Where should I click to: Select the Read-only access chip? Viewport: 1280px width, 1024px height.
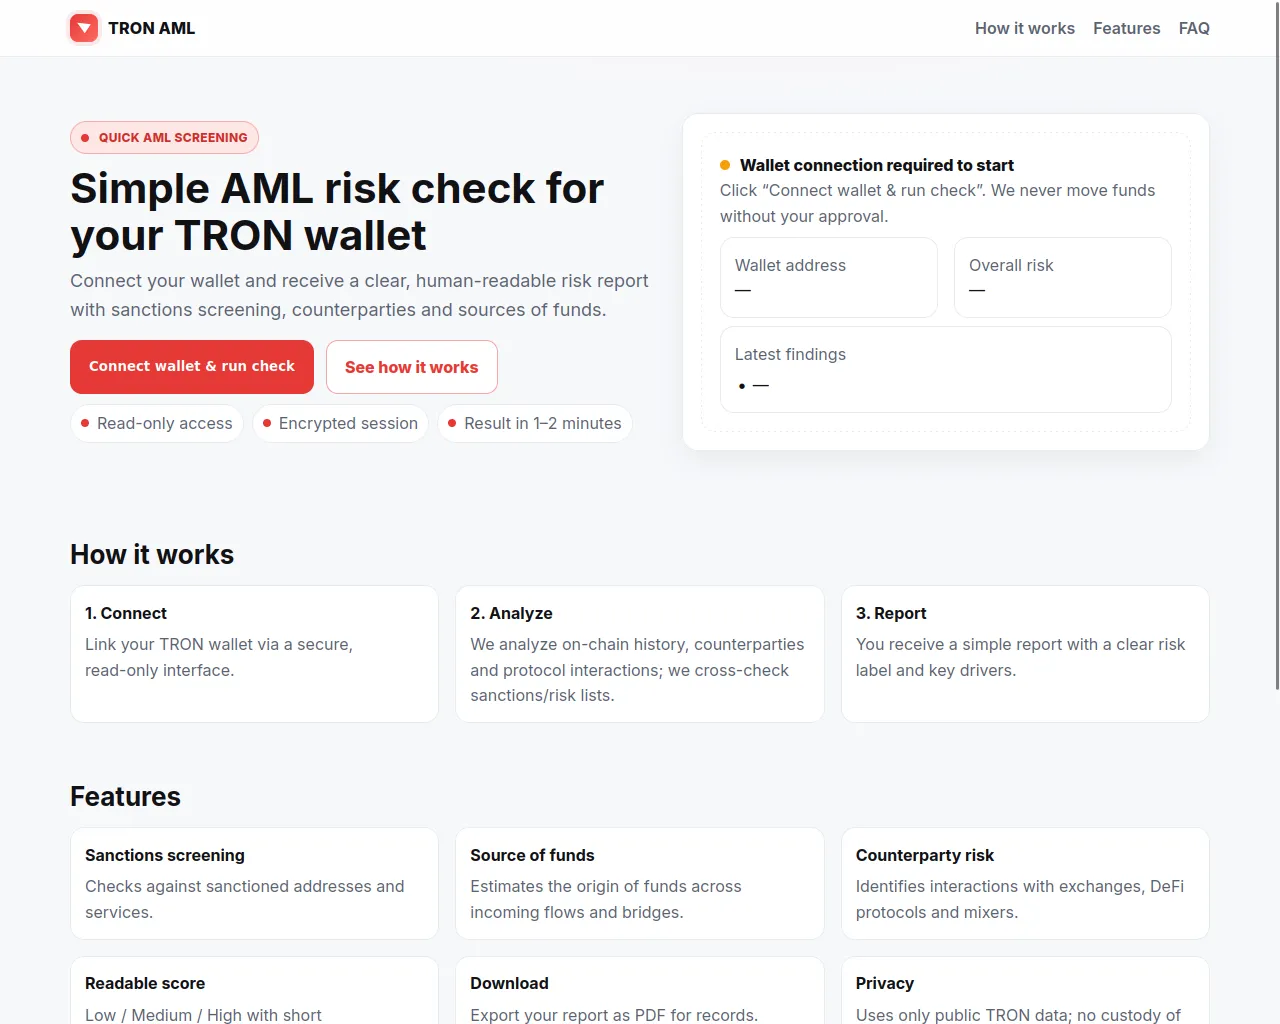pyautogui.click(x=156, y=423)
